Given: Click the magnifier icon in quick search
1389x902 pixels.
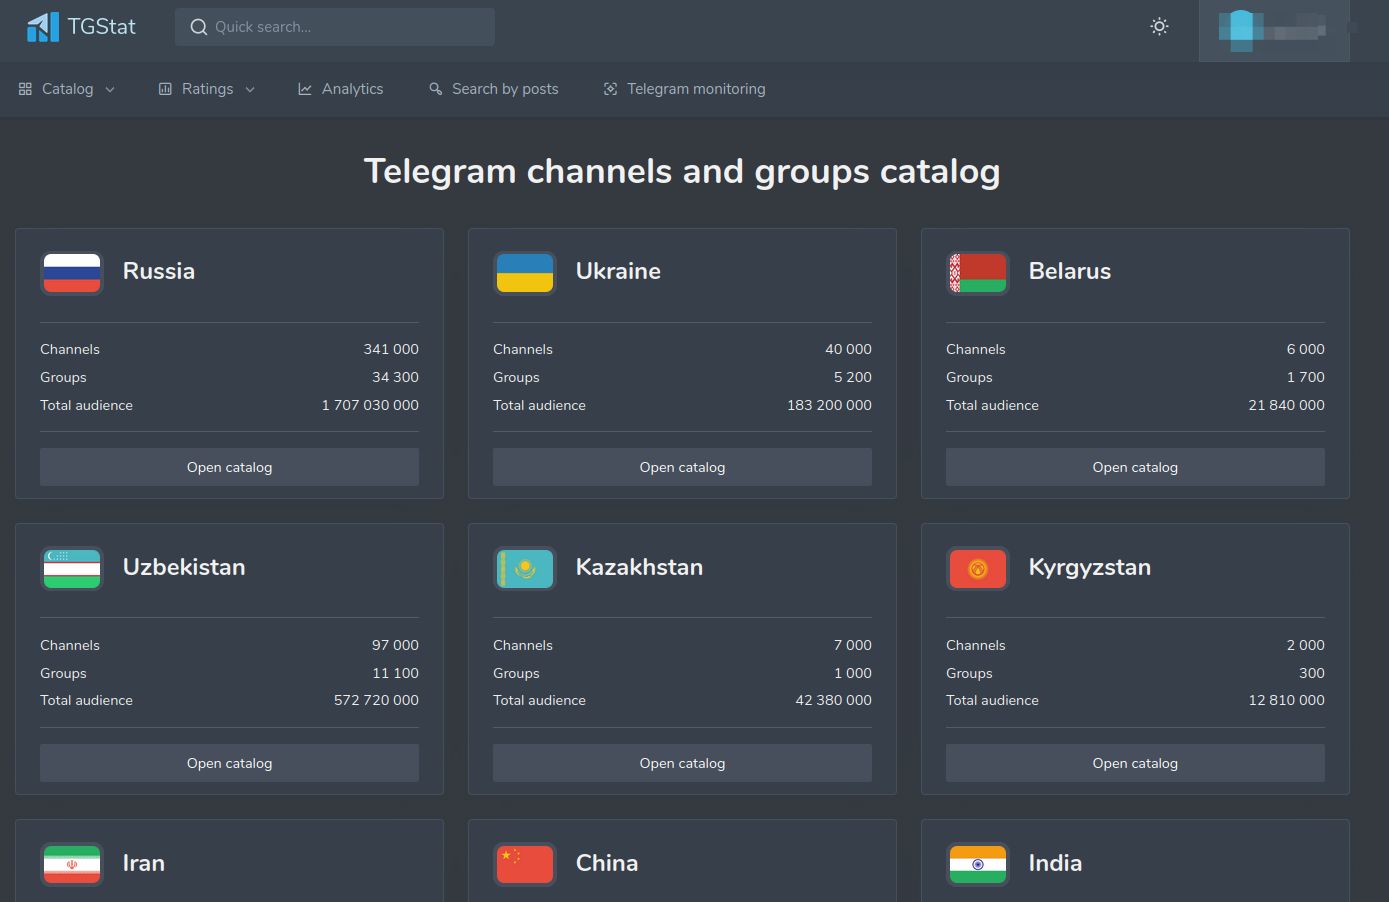Looking at the screenshot, I should [x=199, y=27].
